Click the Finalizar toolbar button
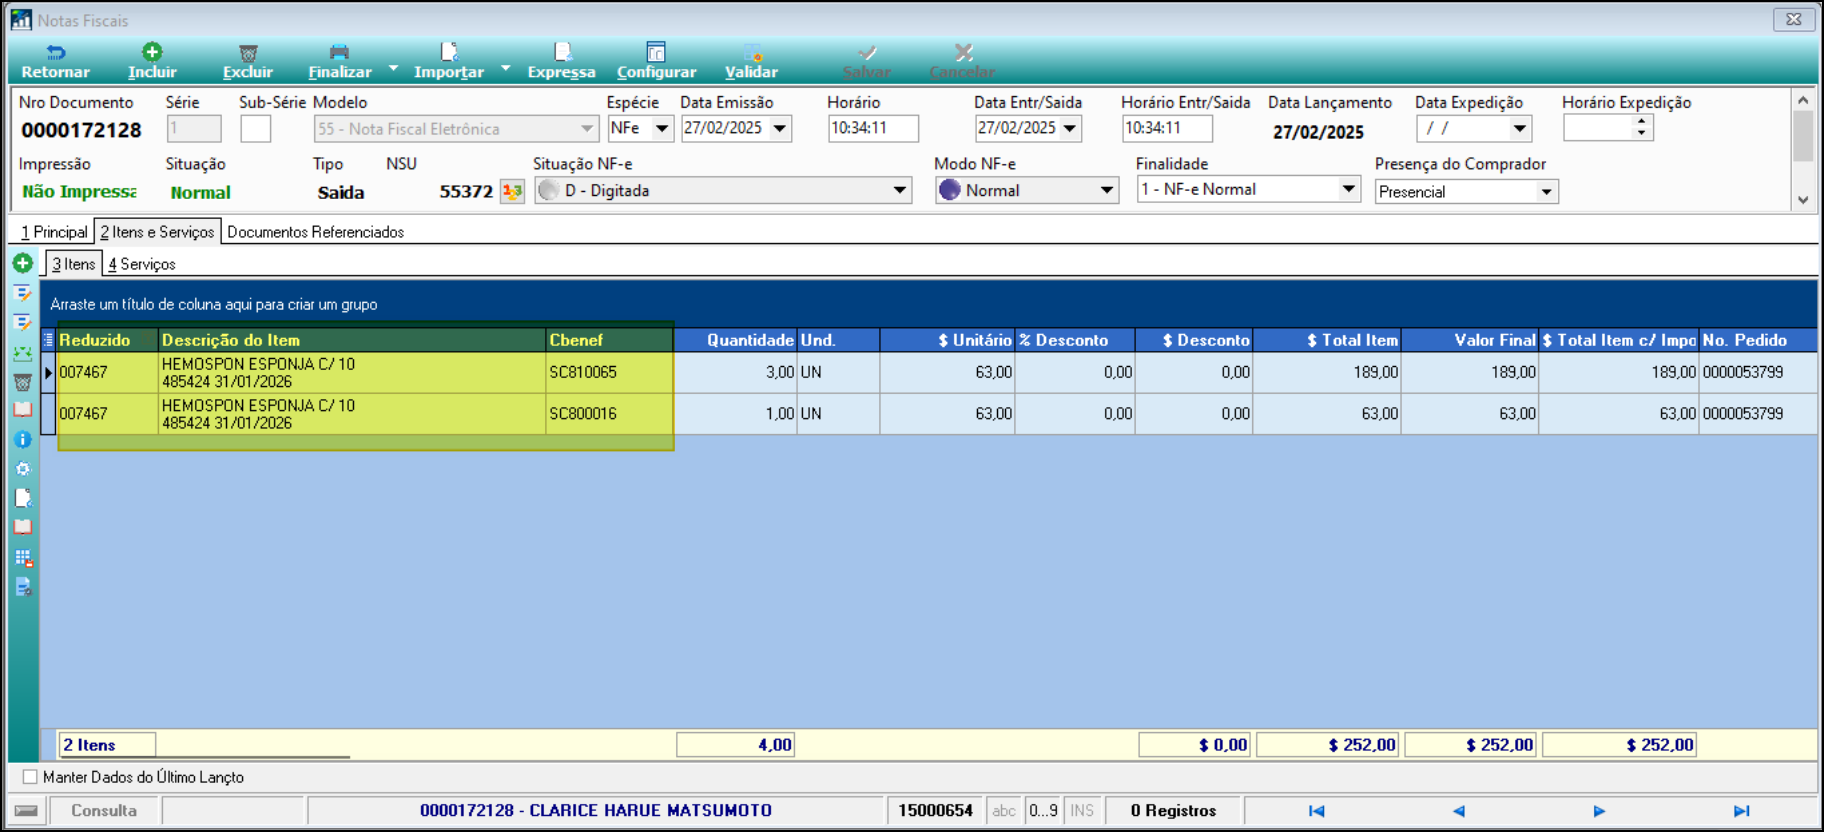Viewport: 1824px width, 832px height. point(340,62)
